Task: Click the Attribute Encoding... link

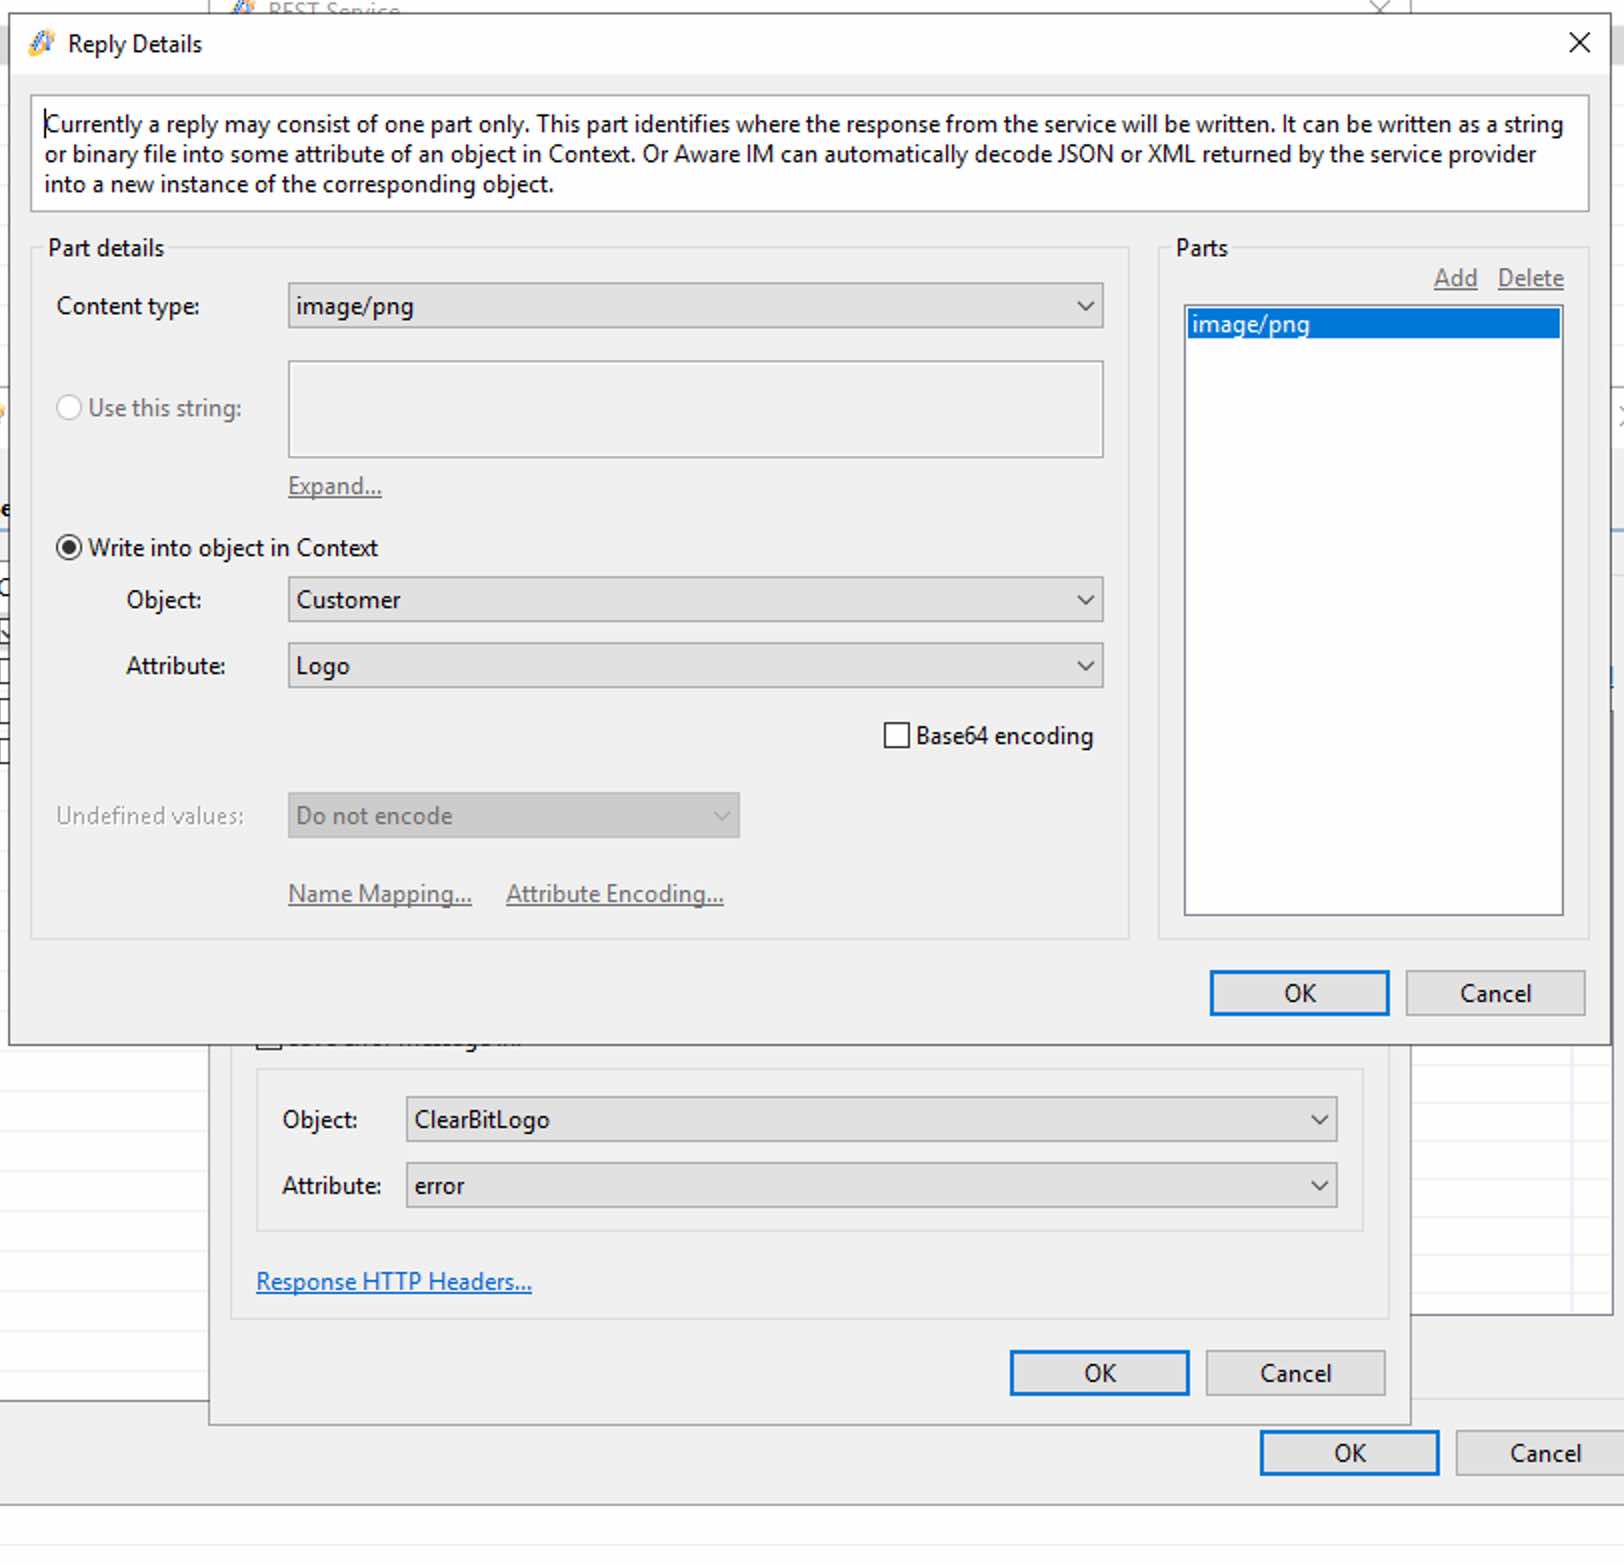Action: point(614,894)
